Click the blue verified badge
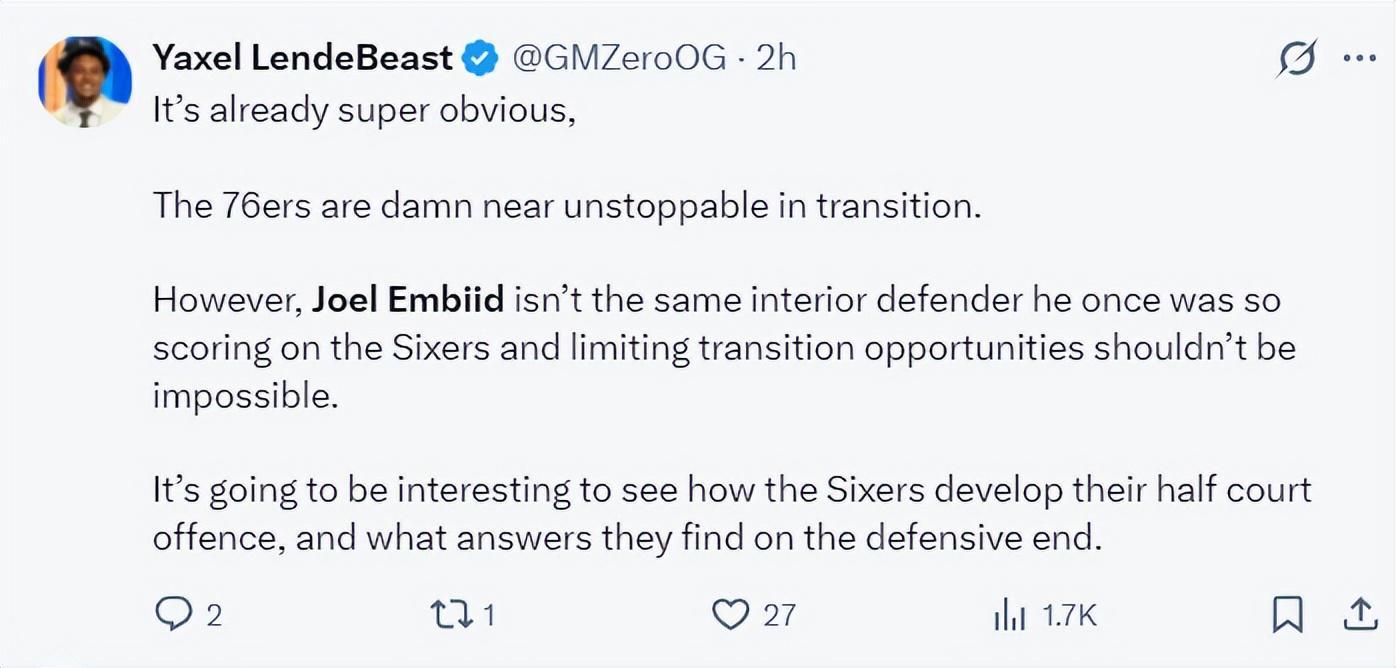This screenshot has height=668, width=1396. [x=482, y=59]
